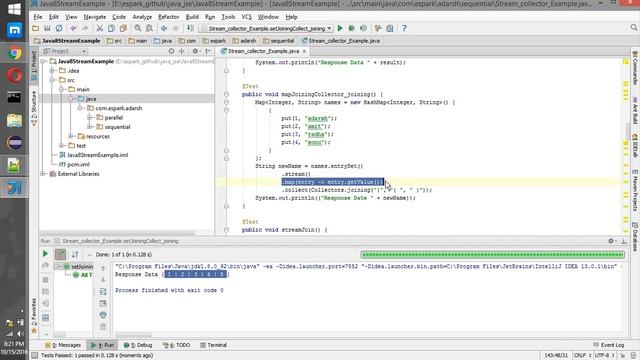
Task: Click the search everywhere magnifier icon
Action: [633, 27]
